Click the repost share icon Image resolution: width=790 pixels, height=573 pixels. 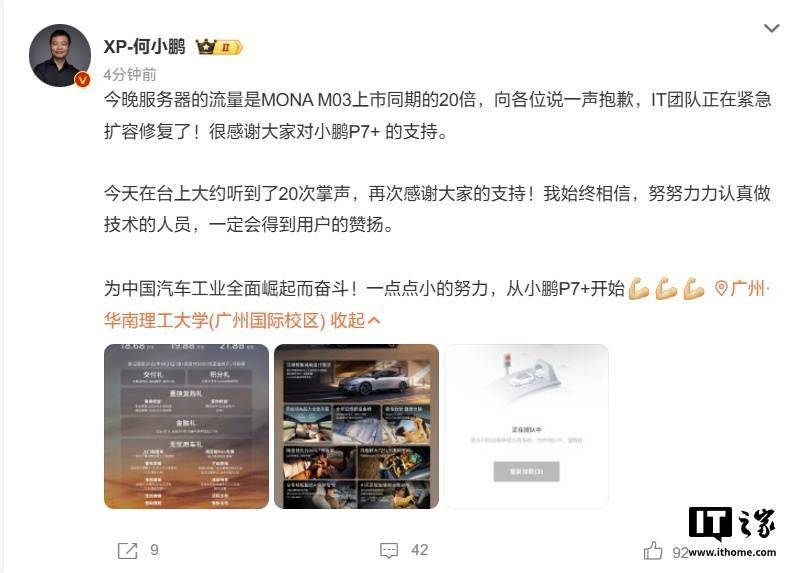click(x=127, y=550)
